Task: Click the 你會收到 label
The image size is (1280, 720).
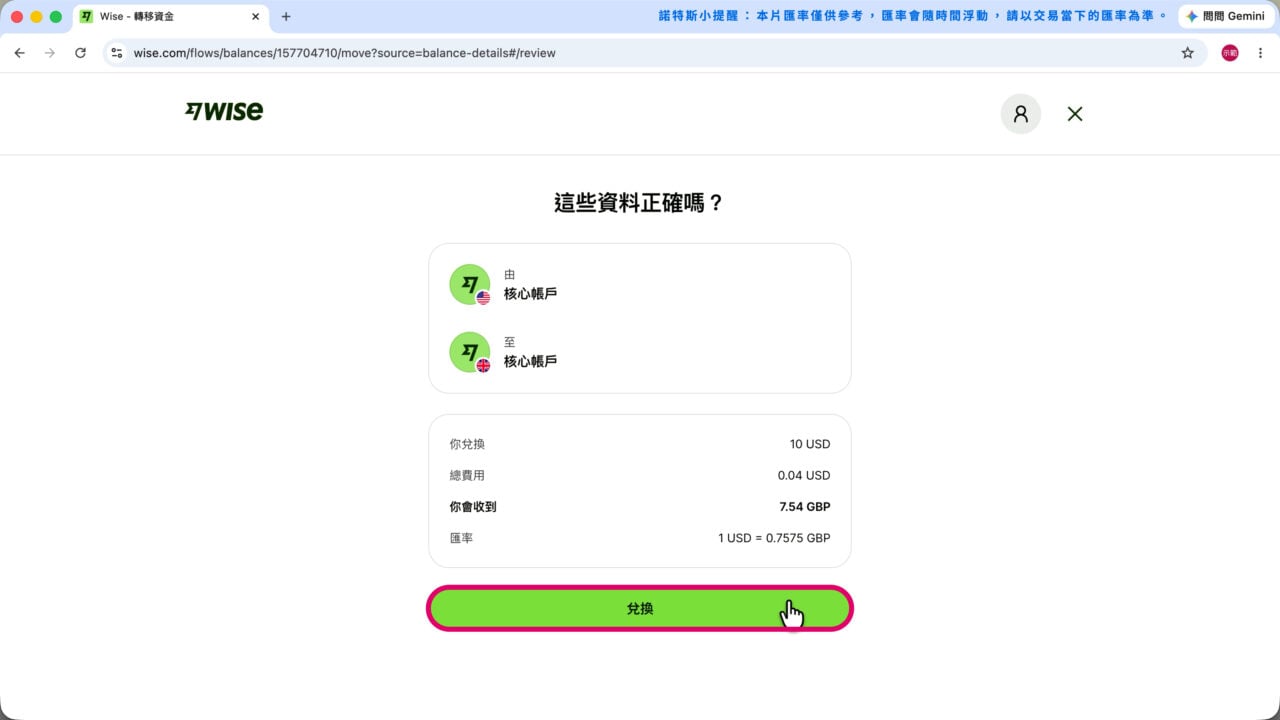Action: [473, 507]
